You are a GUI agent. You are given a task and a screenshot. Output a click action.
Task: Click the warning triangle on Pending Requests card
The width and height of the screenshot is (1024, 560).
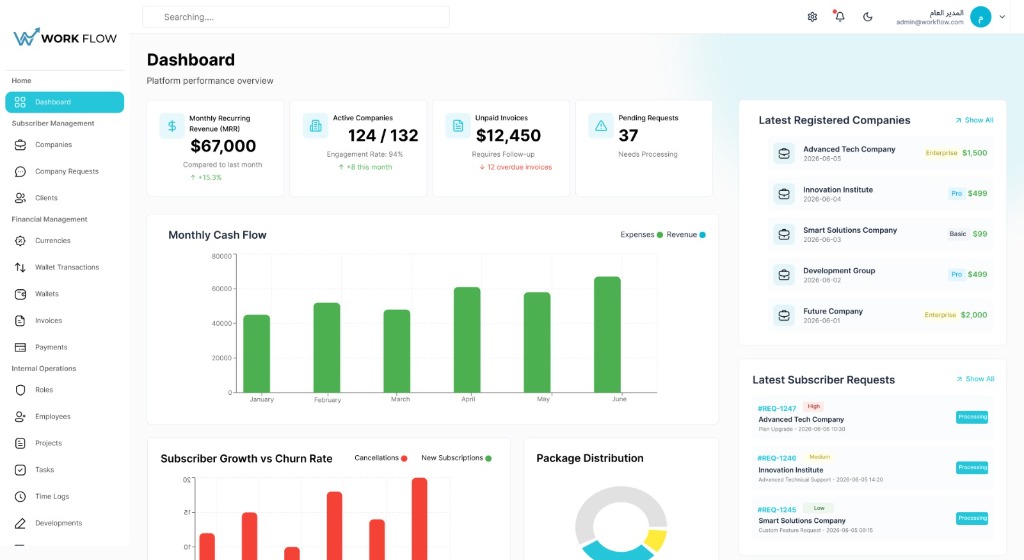tap(601, 126)
